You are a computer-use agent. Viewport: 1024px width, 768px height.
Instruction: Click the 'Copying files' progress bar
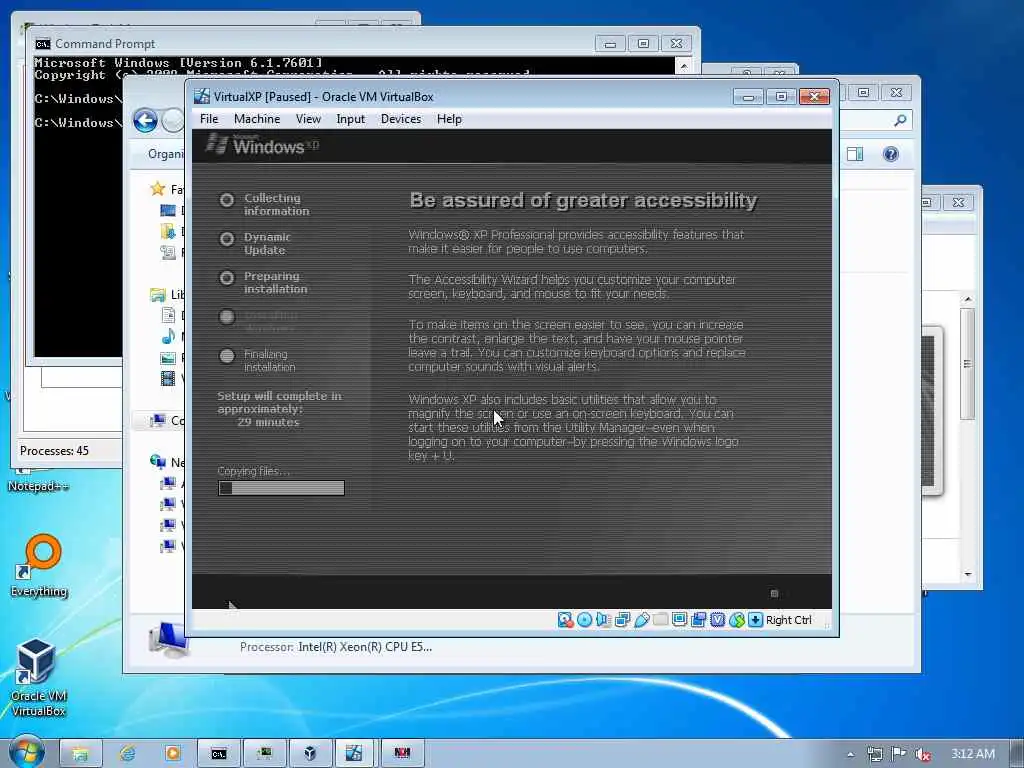click(x=281, y=488)
